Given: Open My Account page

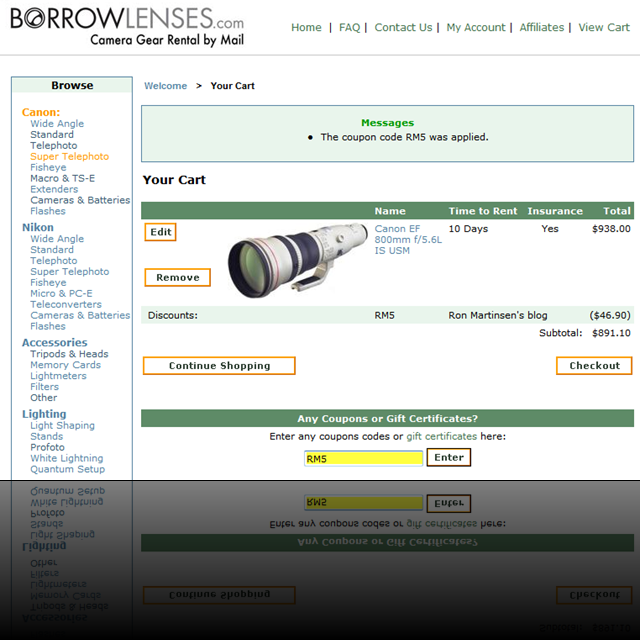Looking at the screenshot, I should pos(476,27).
